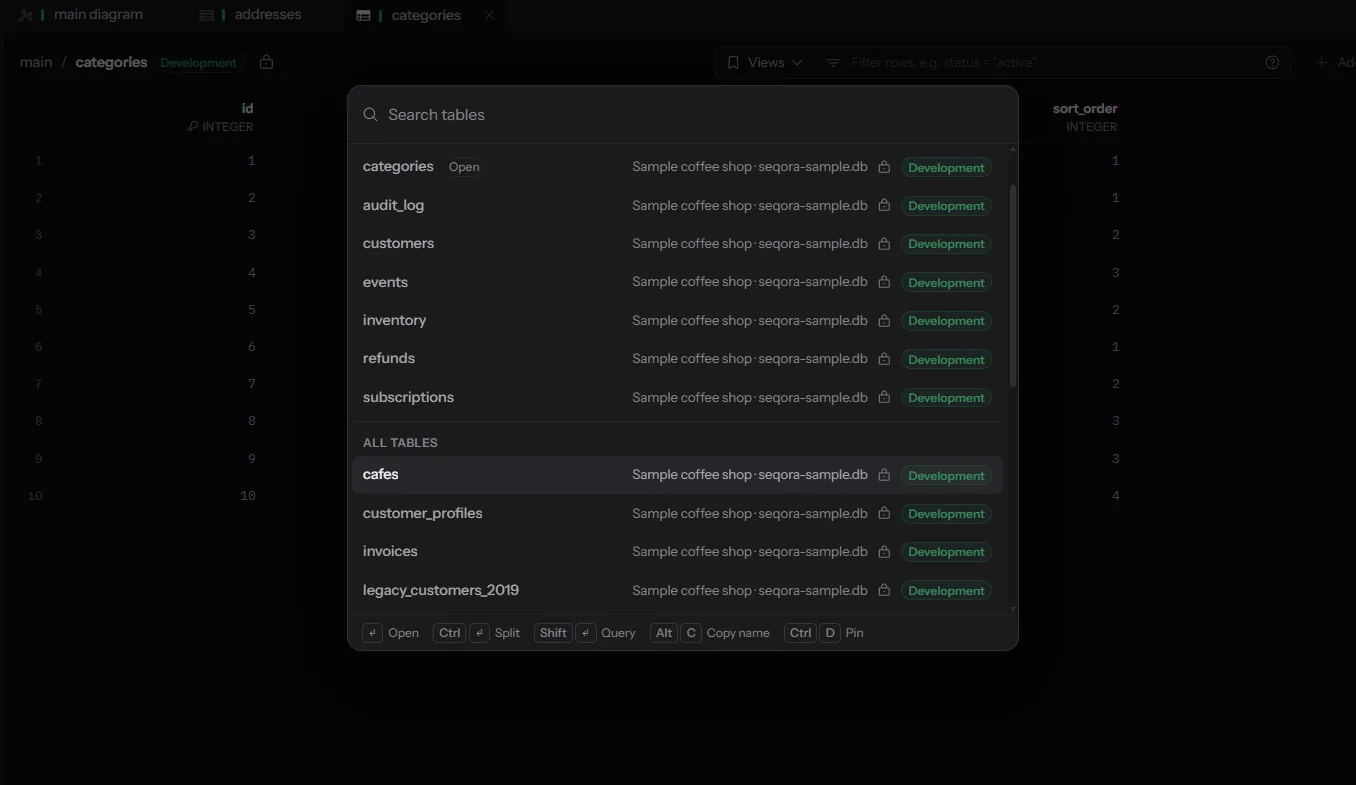Click the Development badge on cafes row
The width and height of the screenshot is (1356, 785).
(x=946, y=476)
